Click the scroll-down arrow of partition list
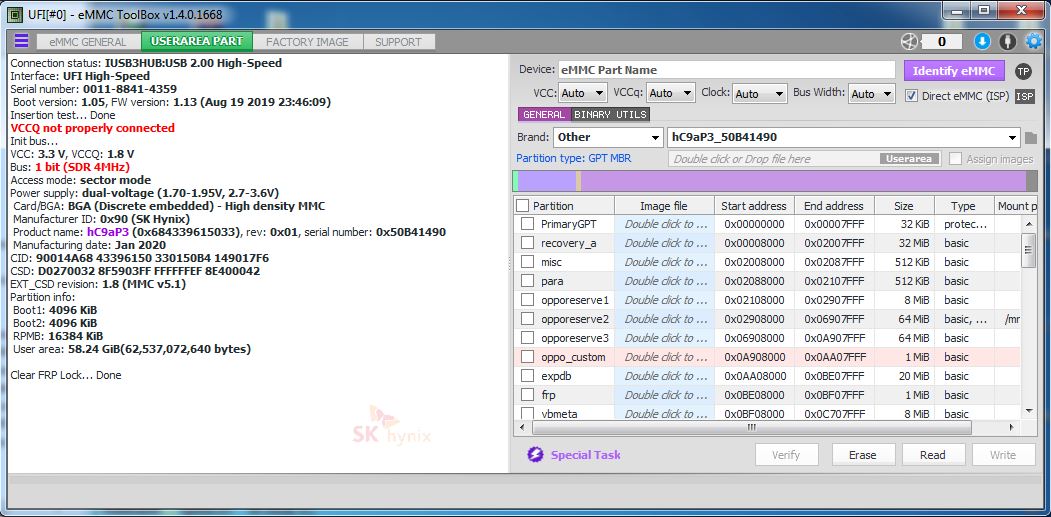This screenshot has width=1051, height=517. click(x=1030, y=410)
